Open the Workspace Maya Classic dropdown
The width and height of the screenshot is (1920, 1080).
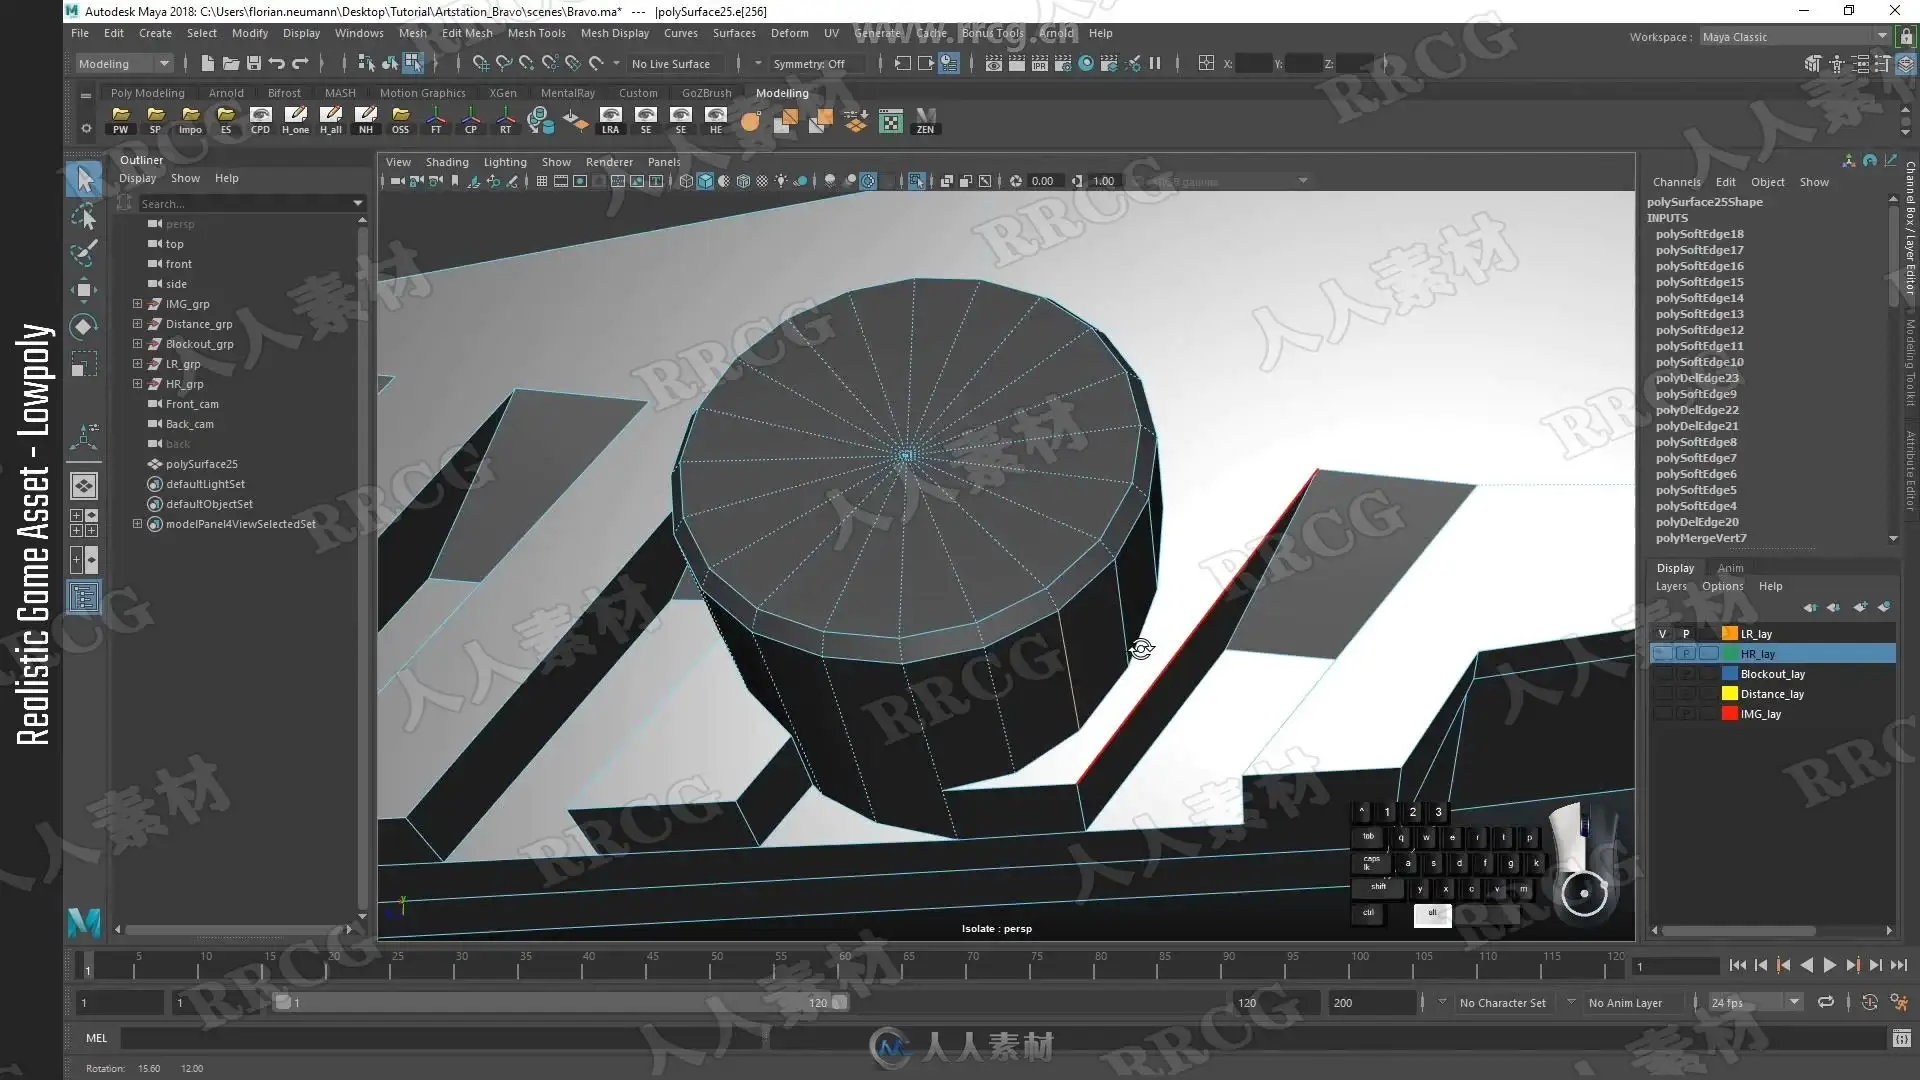point(1794,37)
